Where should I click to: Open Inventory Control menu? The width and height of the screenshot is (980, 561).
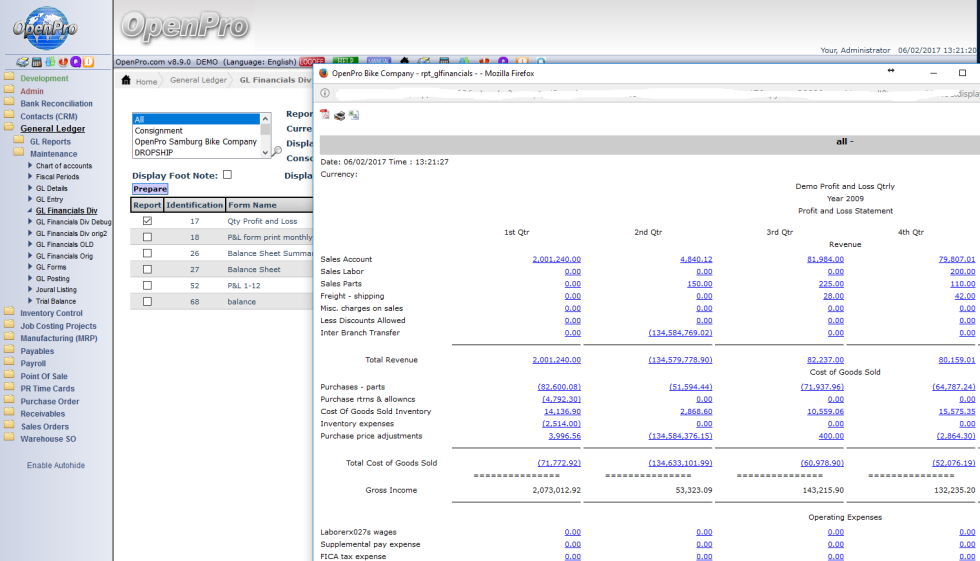tap(51, 313)
